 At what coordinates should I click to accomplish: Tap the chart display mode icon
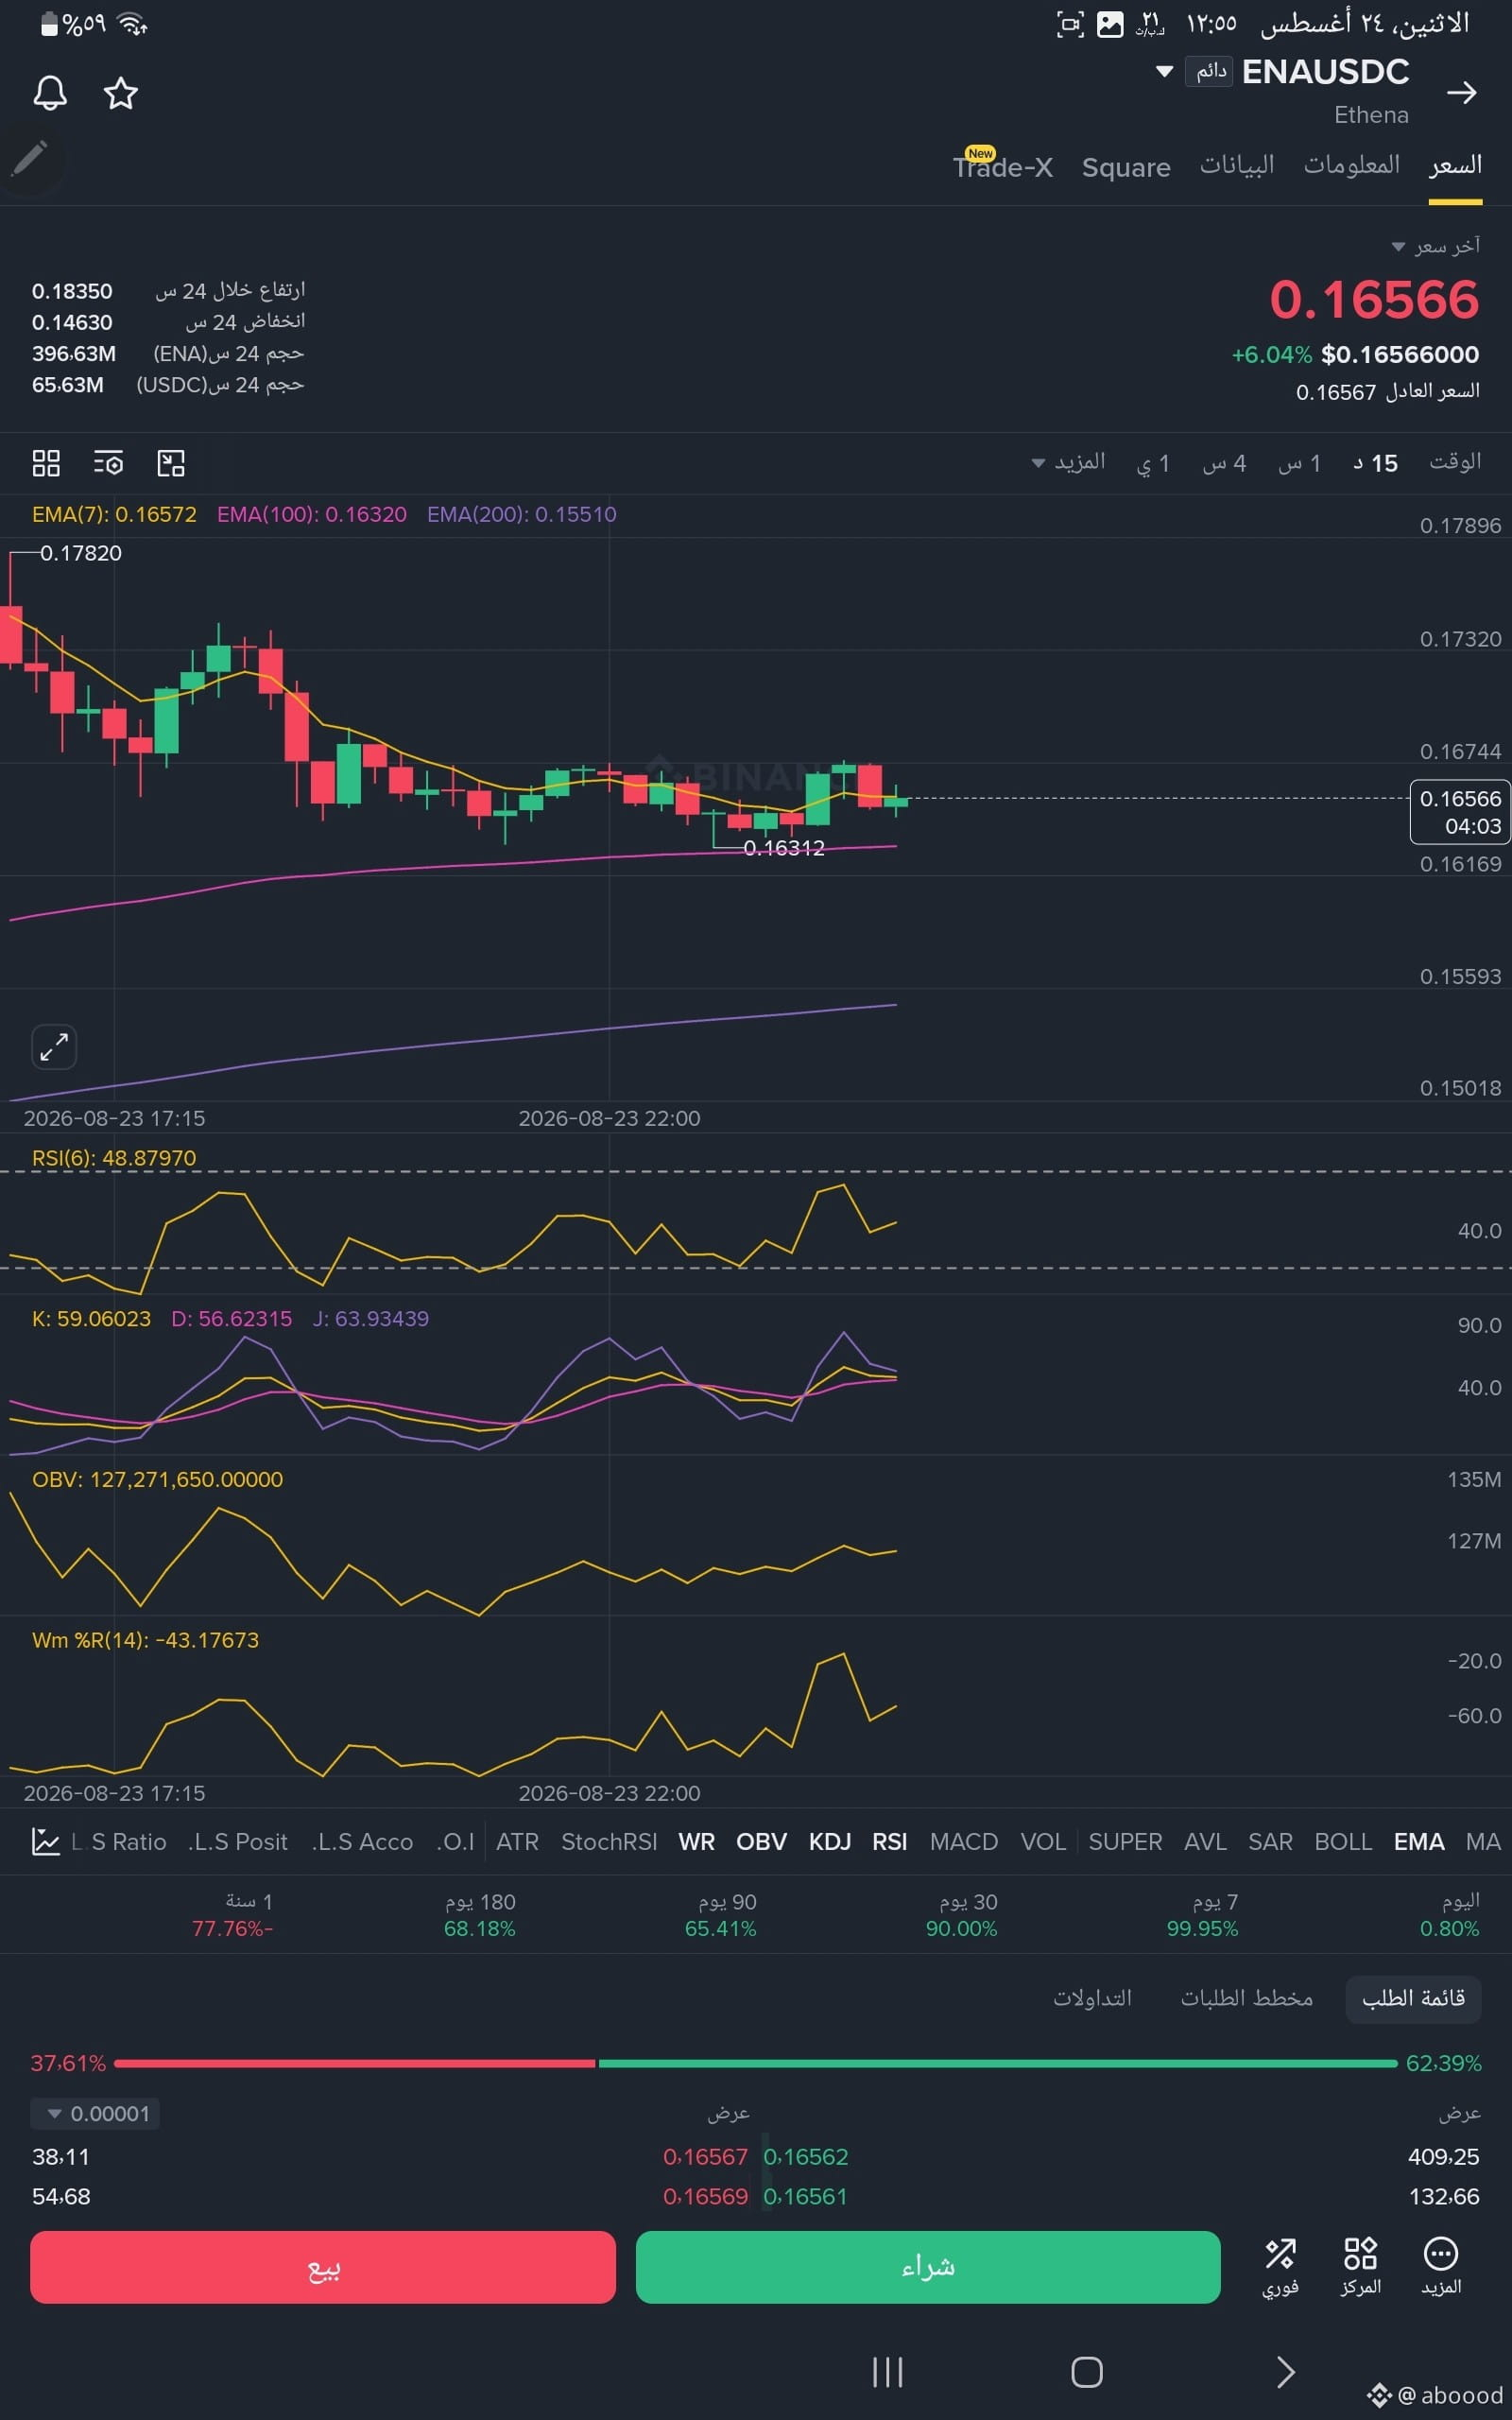[x=171, y=463]
